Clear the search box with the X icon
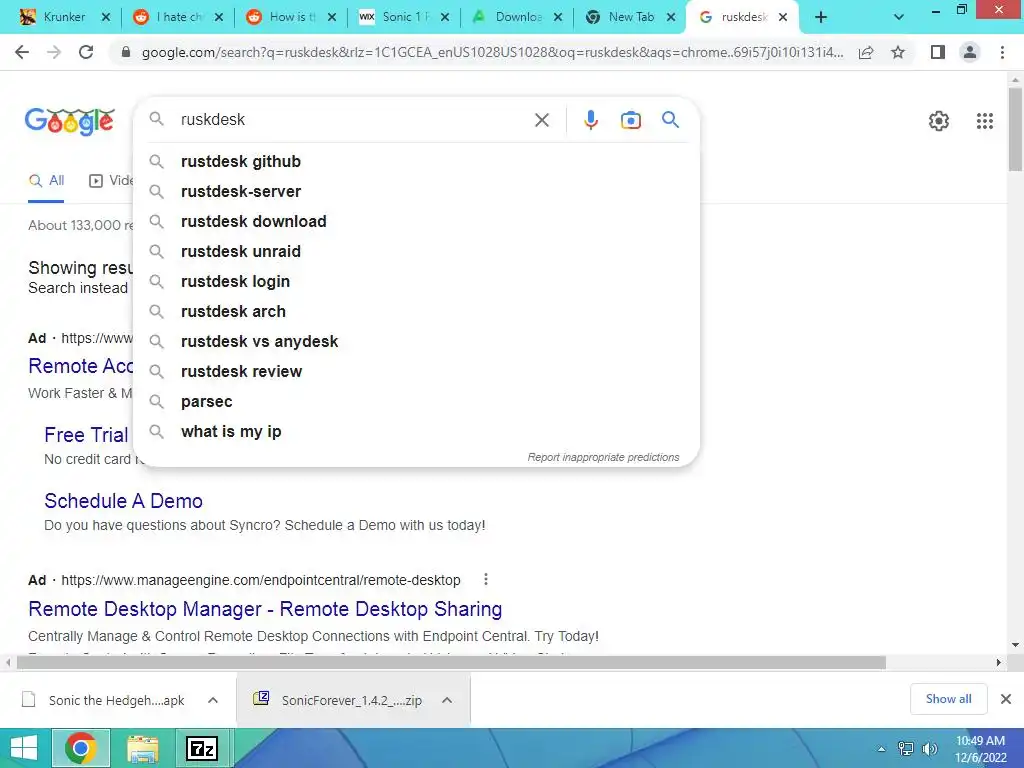The width and height of the screenshot is (1024, 768). point(541,120)
